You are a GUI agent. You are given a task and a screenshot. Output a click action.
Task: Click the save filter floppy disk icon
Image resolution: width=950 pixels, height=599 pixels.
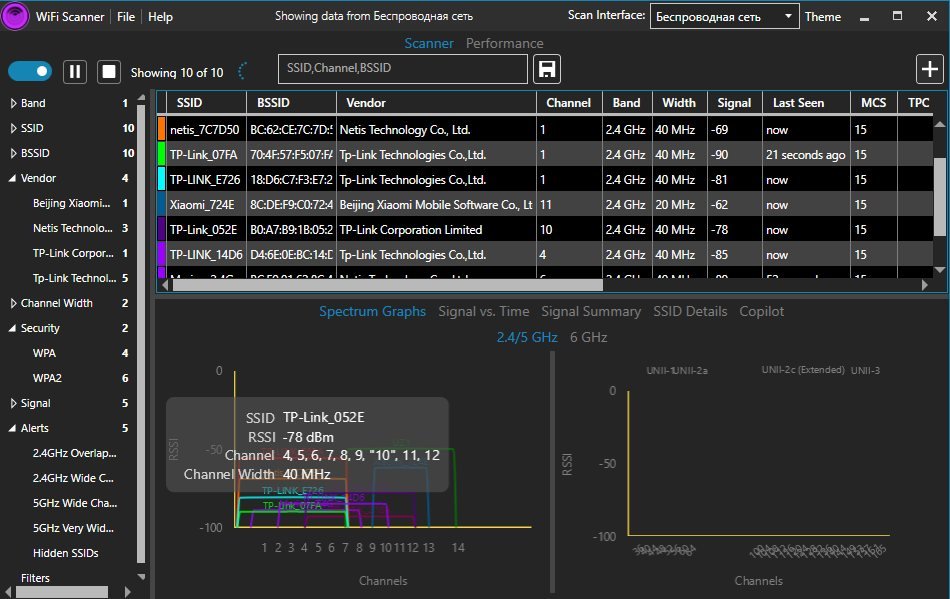click(548, 69)
